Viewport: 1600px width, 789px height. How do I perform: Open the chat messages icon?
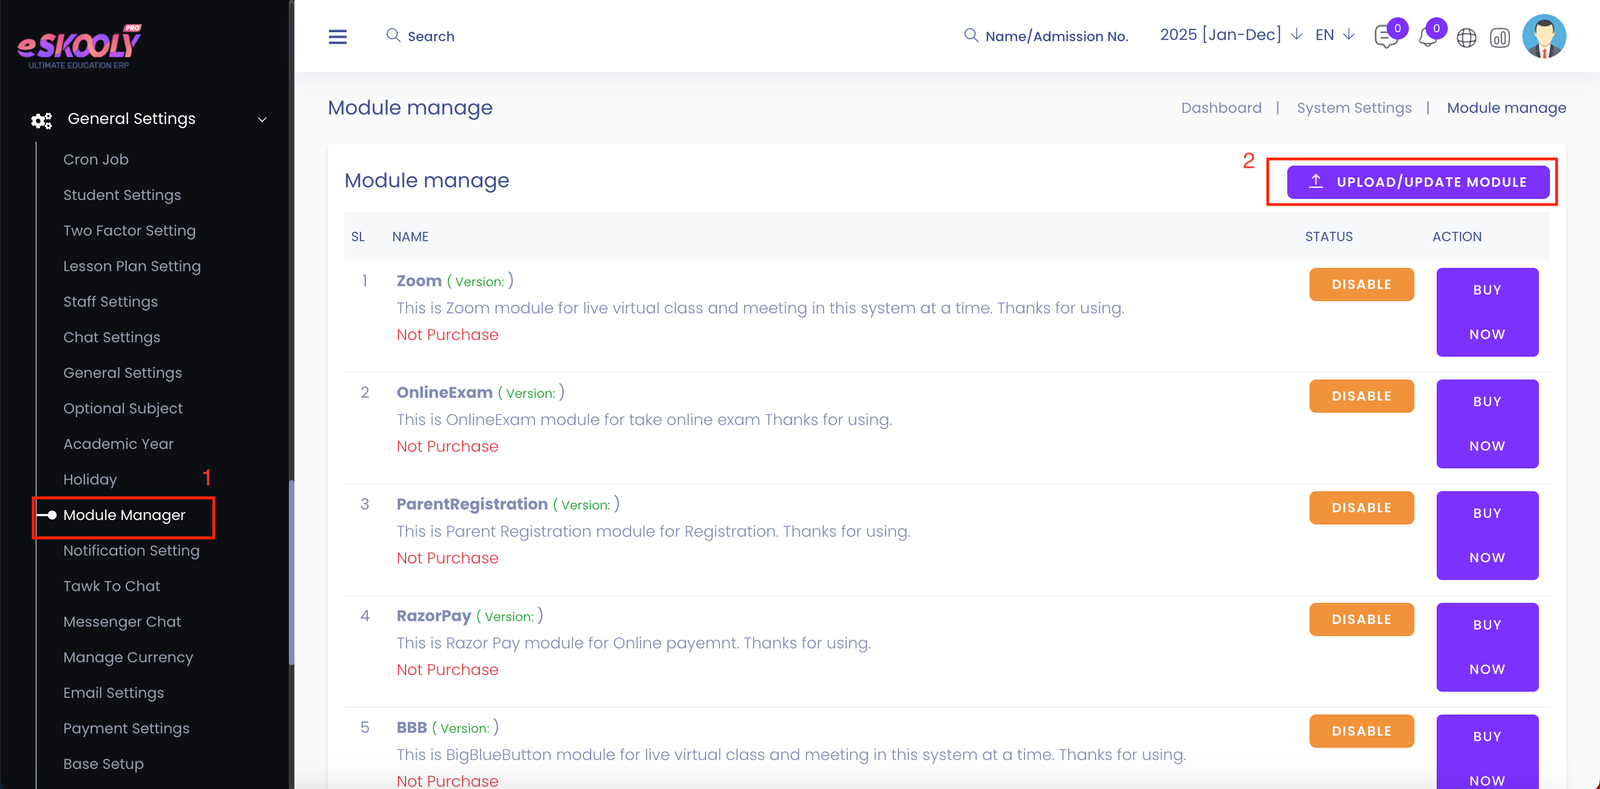tap(1385, 37)
